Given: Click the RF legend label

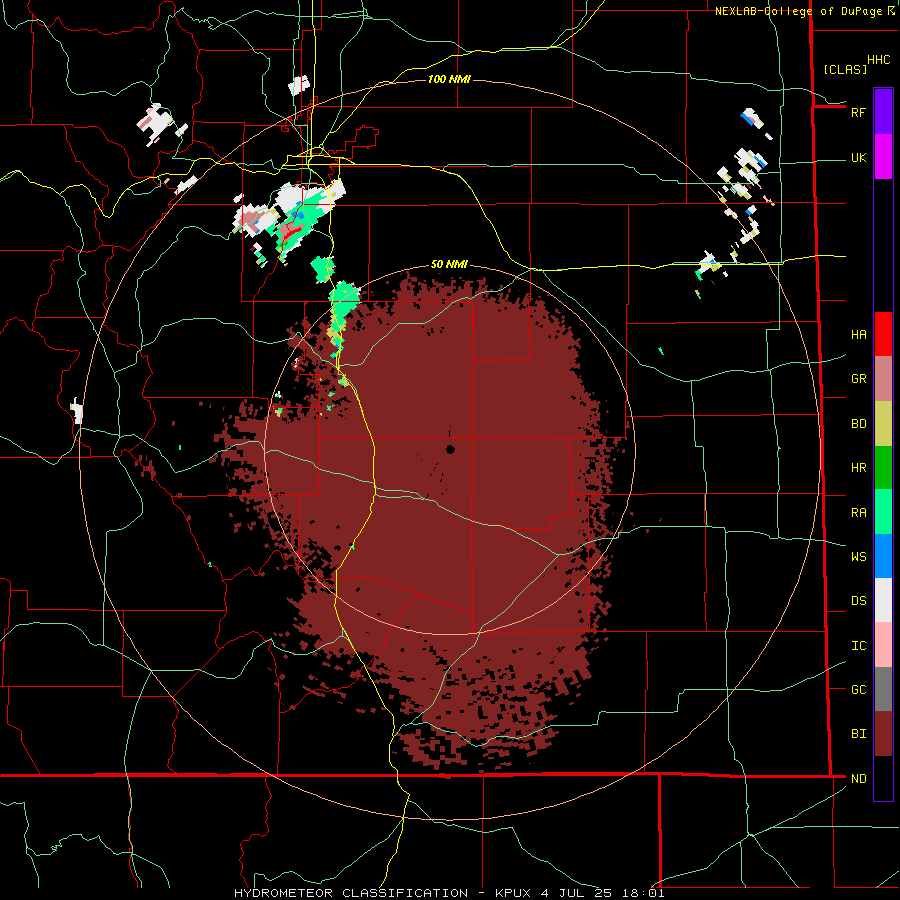Looking at the screenshot, I should (858, 112).
